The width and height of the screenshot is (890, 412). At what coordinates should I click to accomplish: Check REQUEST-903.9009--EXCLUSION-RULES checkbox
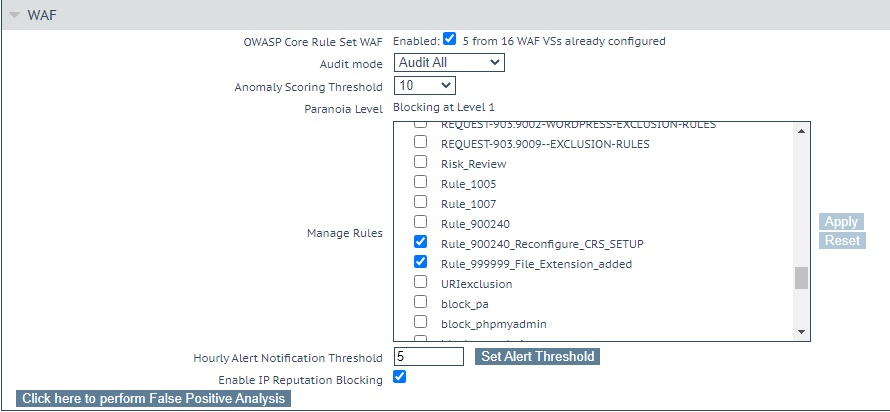coord(420,142)
